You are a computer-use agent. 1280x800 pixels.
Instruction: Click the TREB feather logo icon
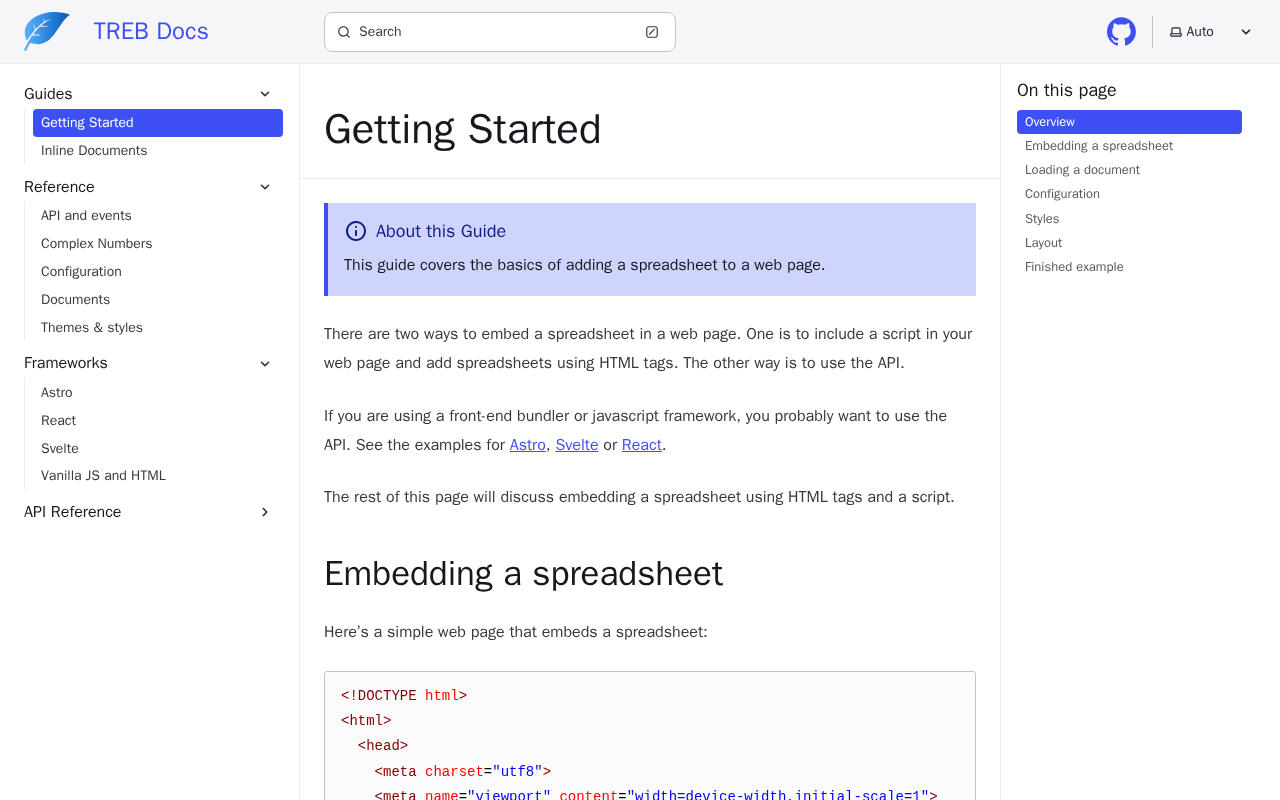click(x=47, y=31)
